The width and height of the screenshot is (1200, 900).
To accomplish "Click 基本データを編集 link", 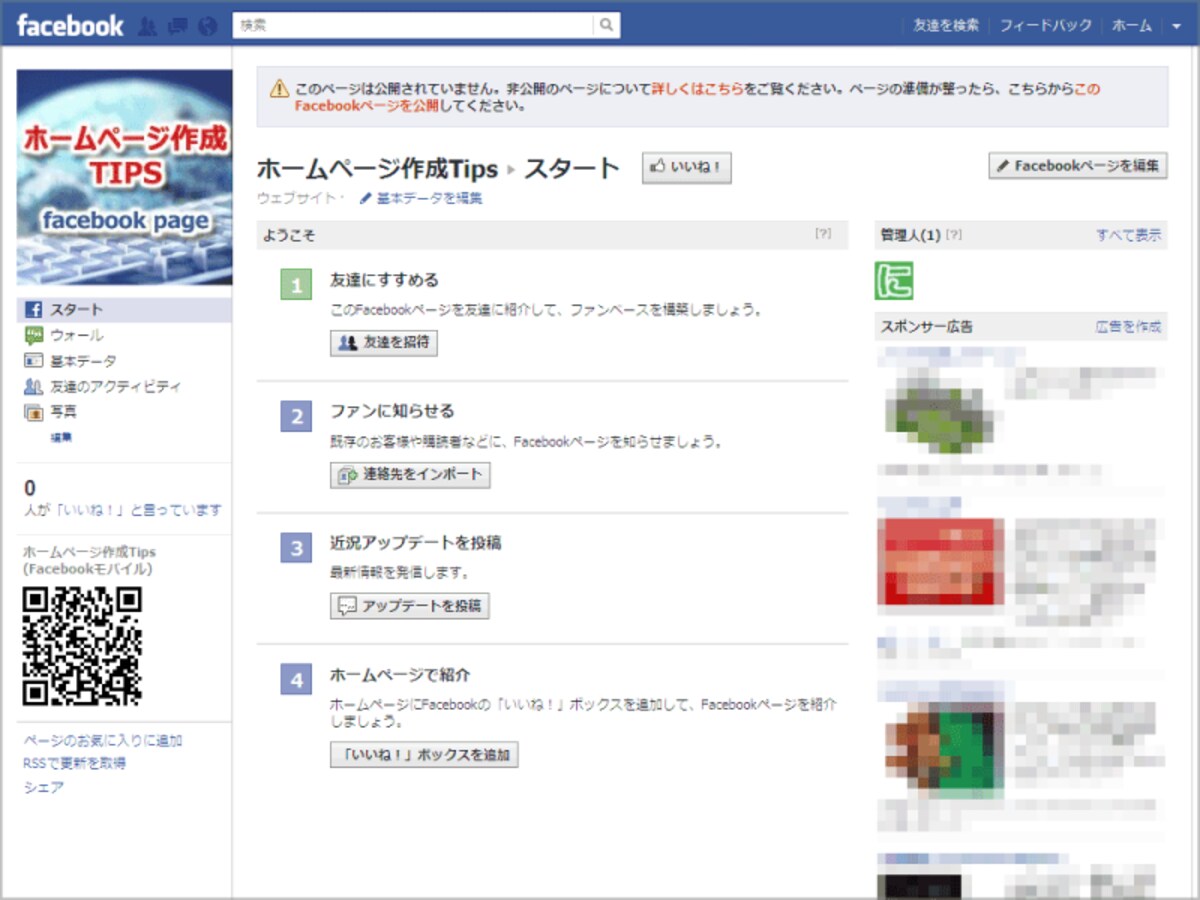I will (x=421, y=198).
